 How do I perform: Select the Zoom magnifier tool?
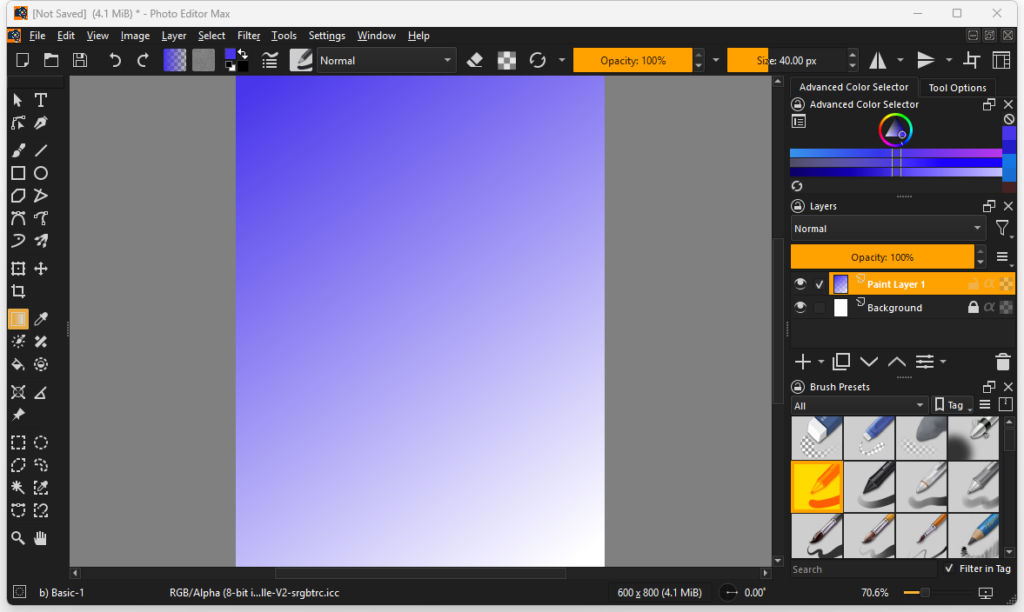[18, 538]
